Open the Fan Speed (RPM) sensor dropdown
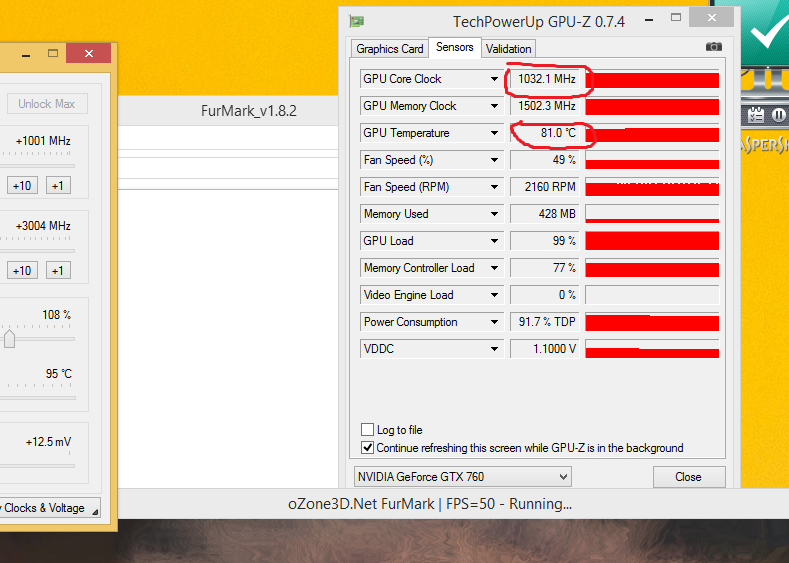Image resolution: width=789 pixels, height=563 pixels. (494, 187)
